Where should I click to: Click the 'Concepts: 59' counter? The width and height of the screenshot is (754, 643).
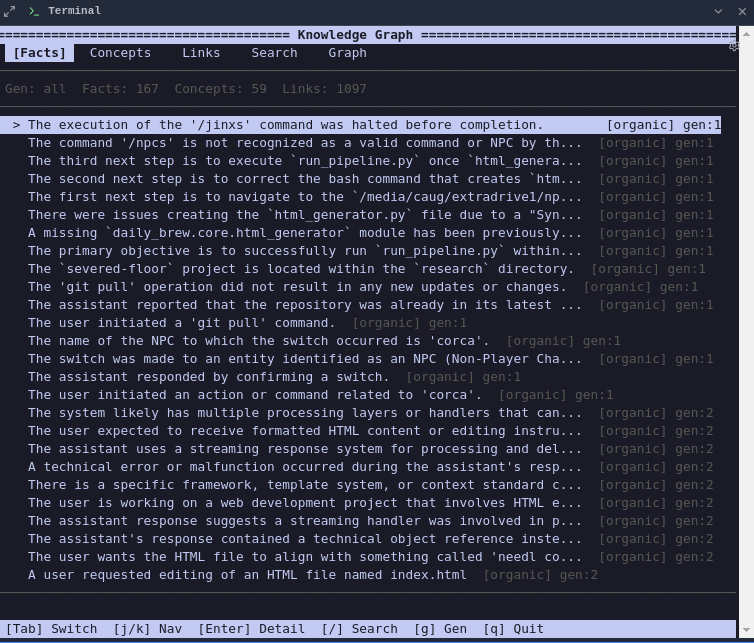coord(220,89)
